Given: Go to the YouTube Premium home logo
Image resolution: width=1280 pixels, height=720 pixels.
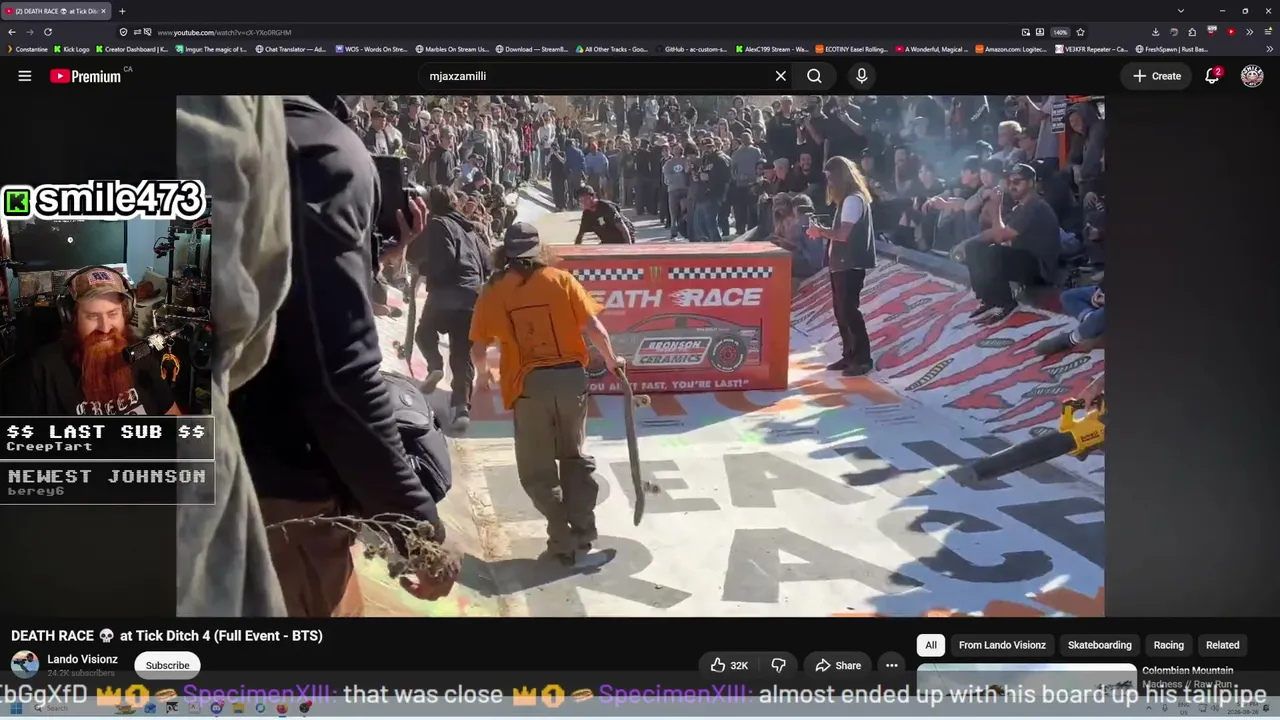Looking at the screenshot, I should point(86,76).
